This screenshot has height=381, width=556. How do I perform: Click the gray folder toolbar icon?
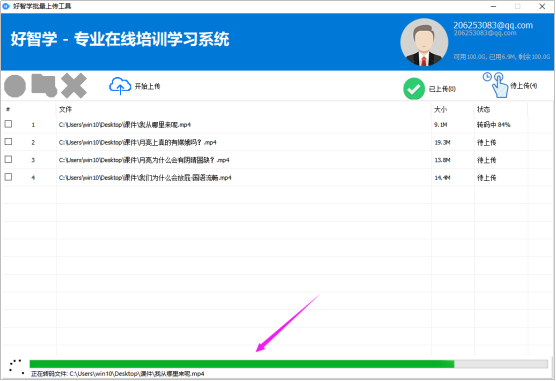pos(44,85)
